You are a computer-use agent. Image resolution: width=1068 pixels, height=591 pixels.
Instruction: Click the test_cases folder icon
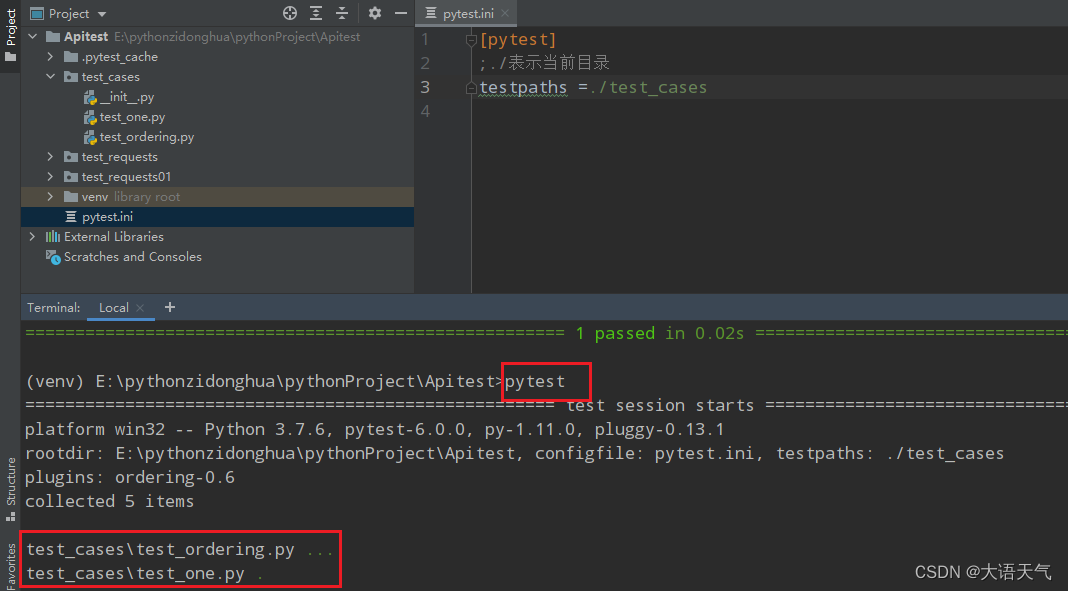pos(71,77)
